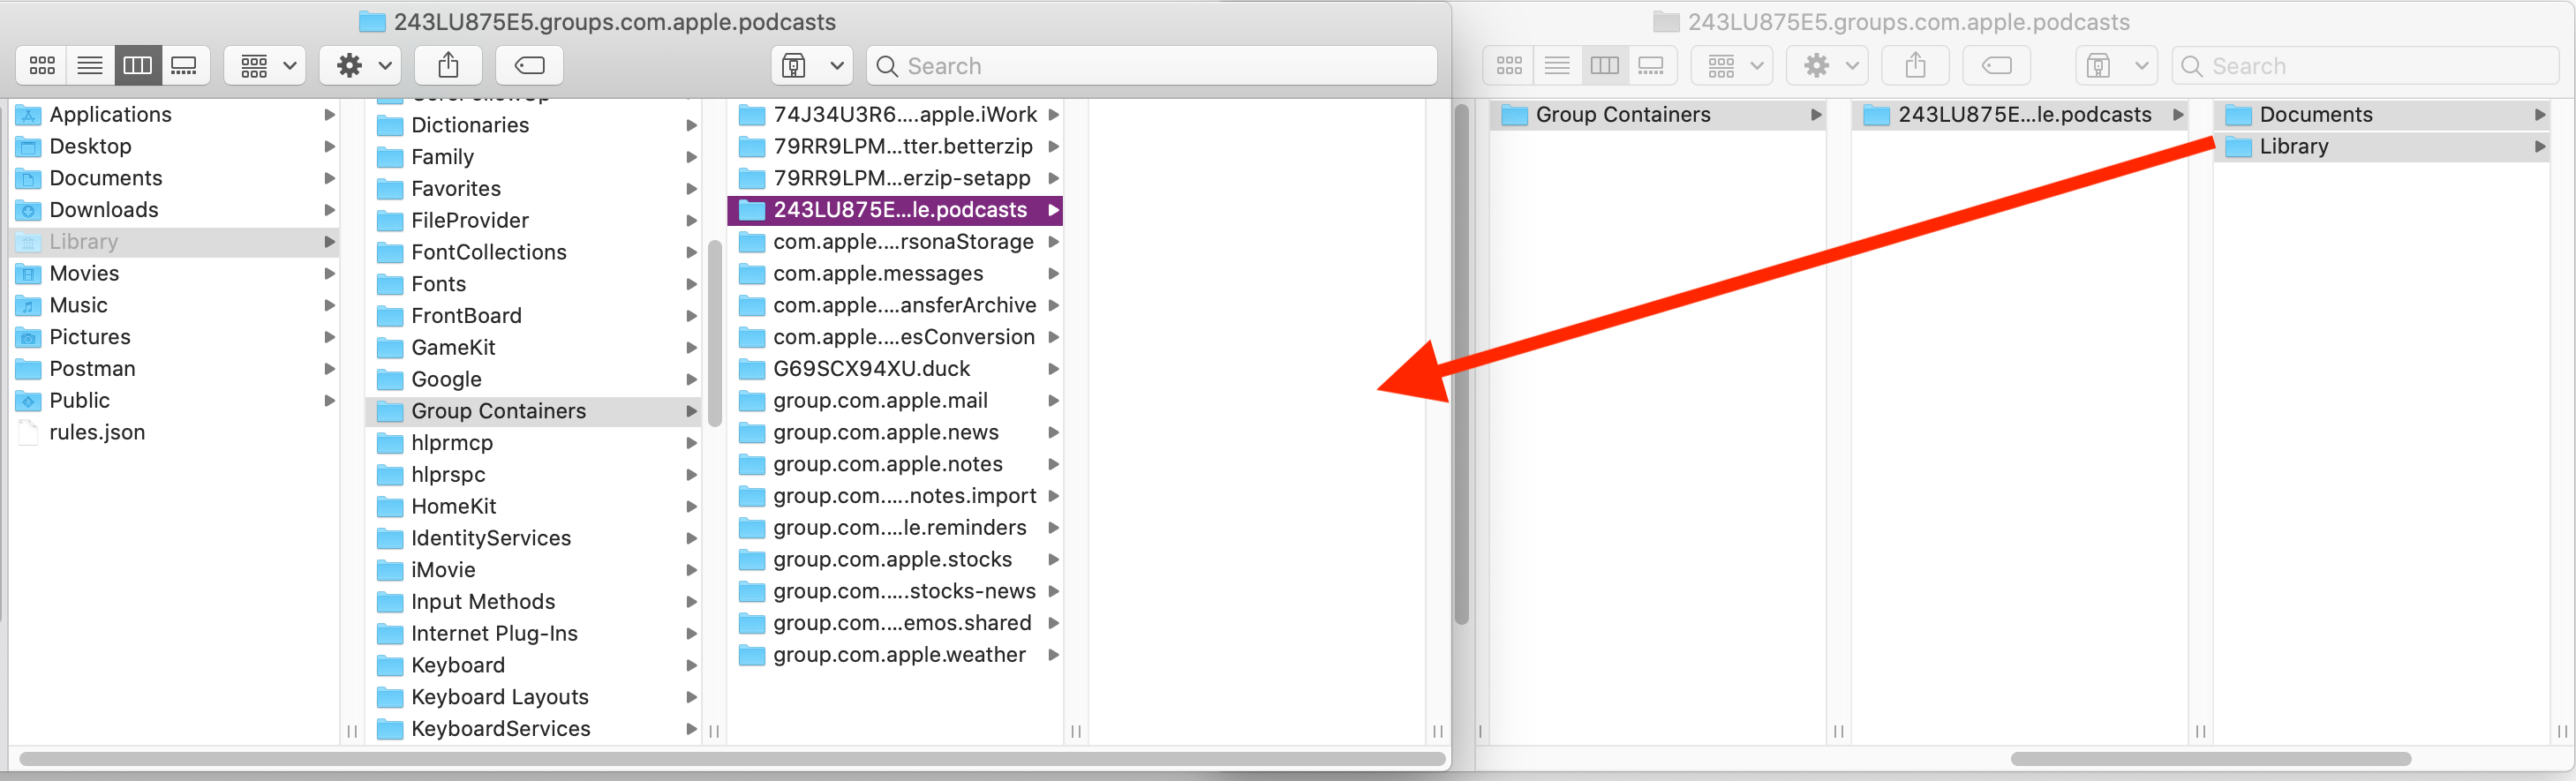Open the trash-like toolbar dropdown in front window
The image size is (2576, 781).
point(812,66)
